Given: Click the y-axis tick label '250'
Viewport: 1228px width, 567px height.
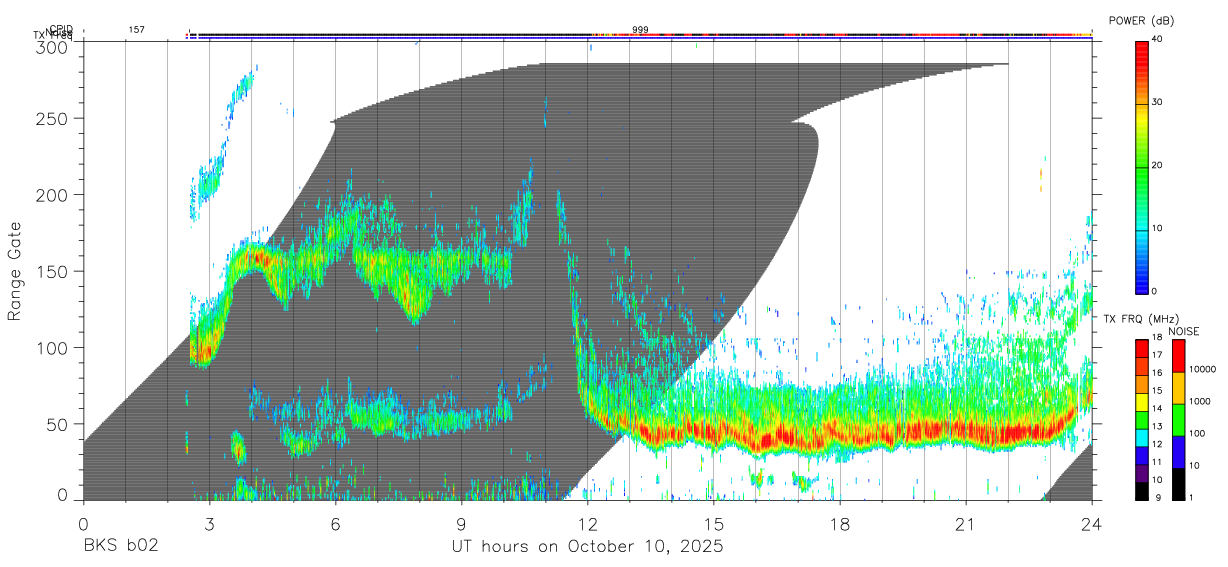Looking at the screenshot, I should coord(54,118).
